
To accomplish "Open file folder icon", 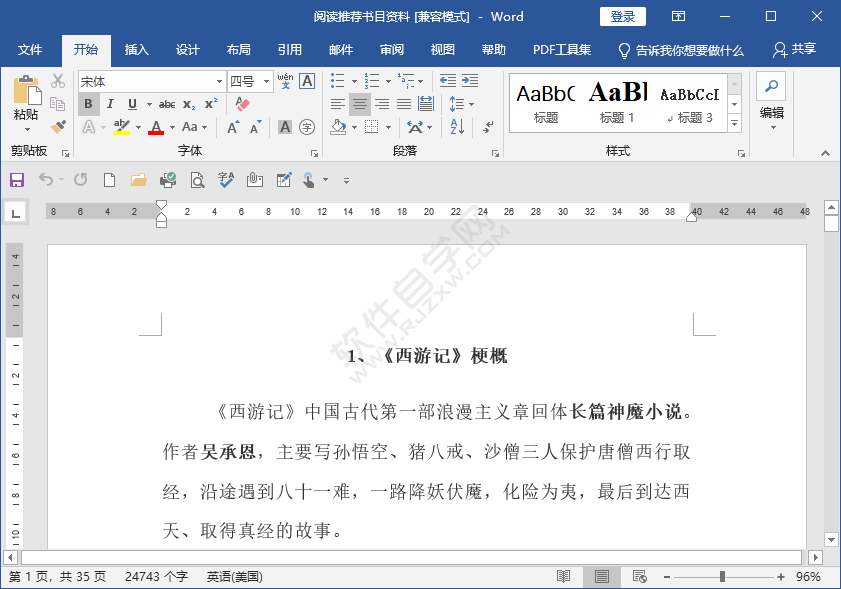I will 139,180.
